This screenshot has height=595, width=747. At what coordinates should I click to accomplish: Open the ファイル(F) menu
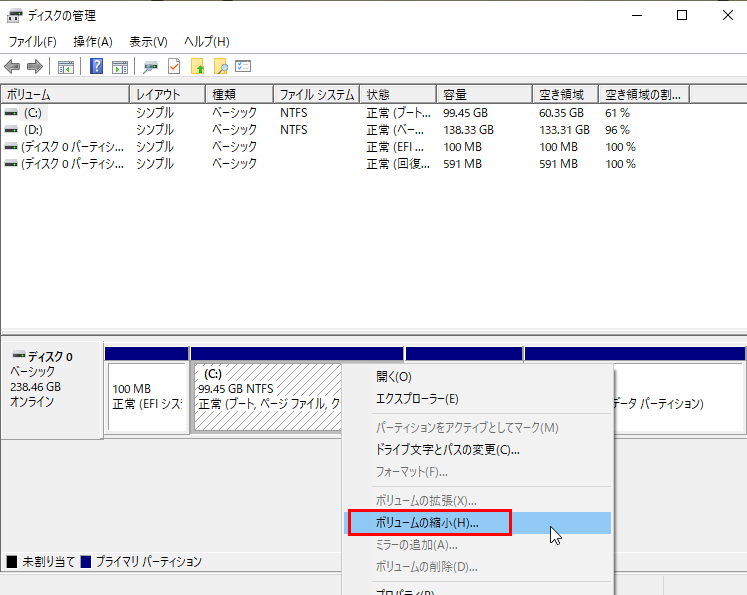tap(32, 42)
